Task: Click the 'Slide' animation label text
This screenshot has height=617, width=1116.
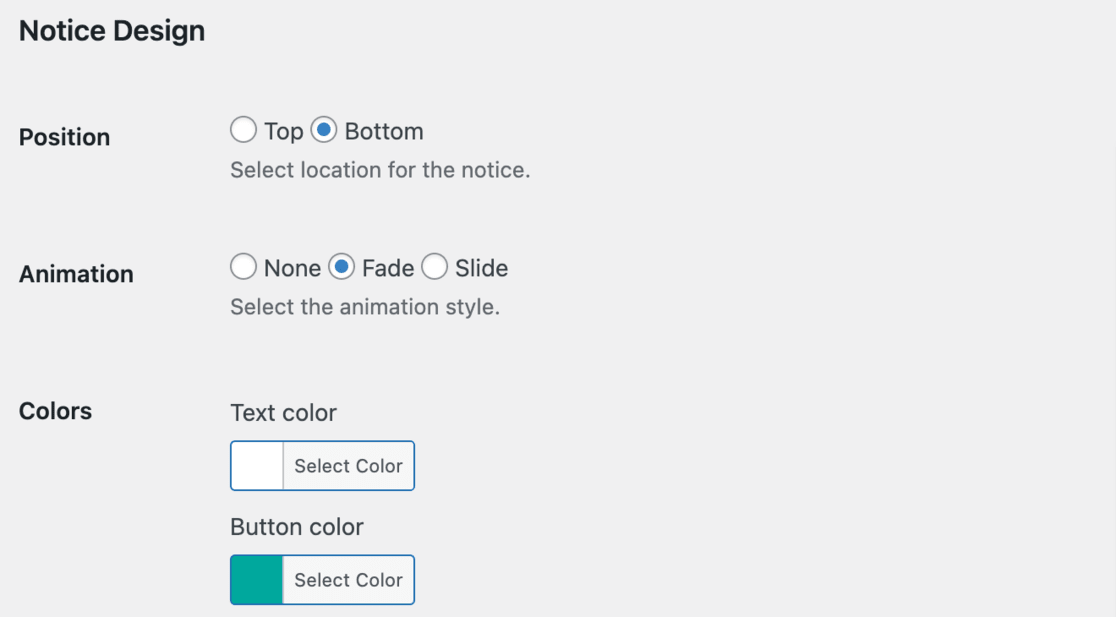Action: [x=481, y=269]
